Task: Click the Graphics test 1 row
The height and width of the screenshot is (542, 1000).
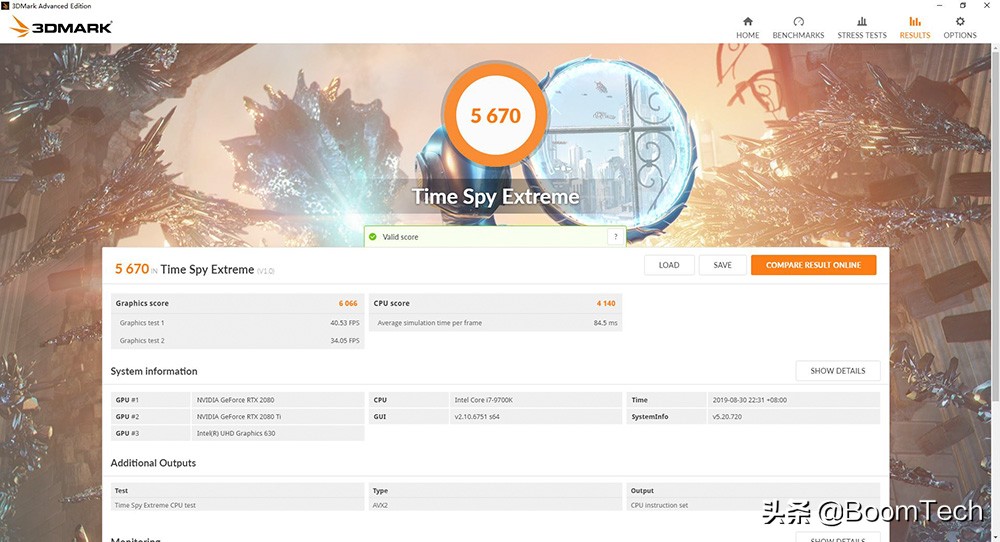Action: point(238,323)
